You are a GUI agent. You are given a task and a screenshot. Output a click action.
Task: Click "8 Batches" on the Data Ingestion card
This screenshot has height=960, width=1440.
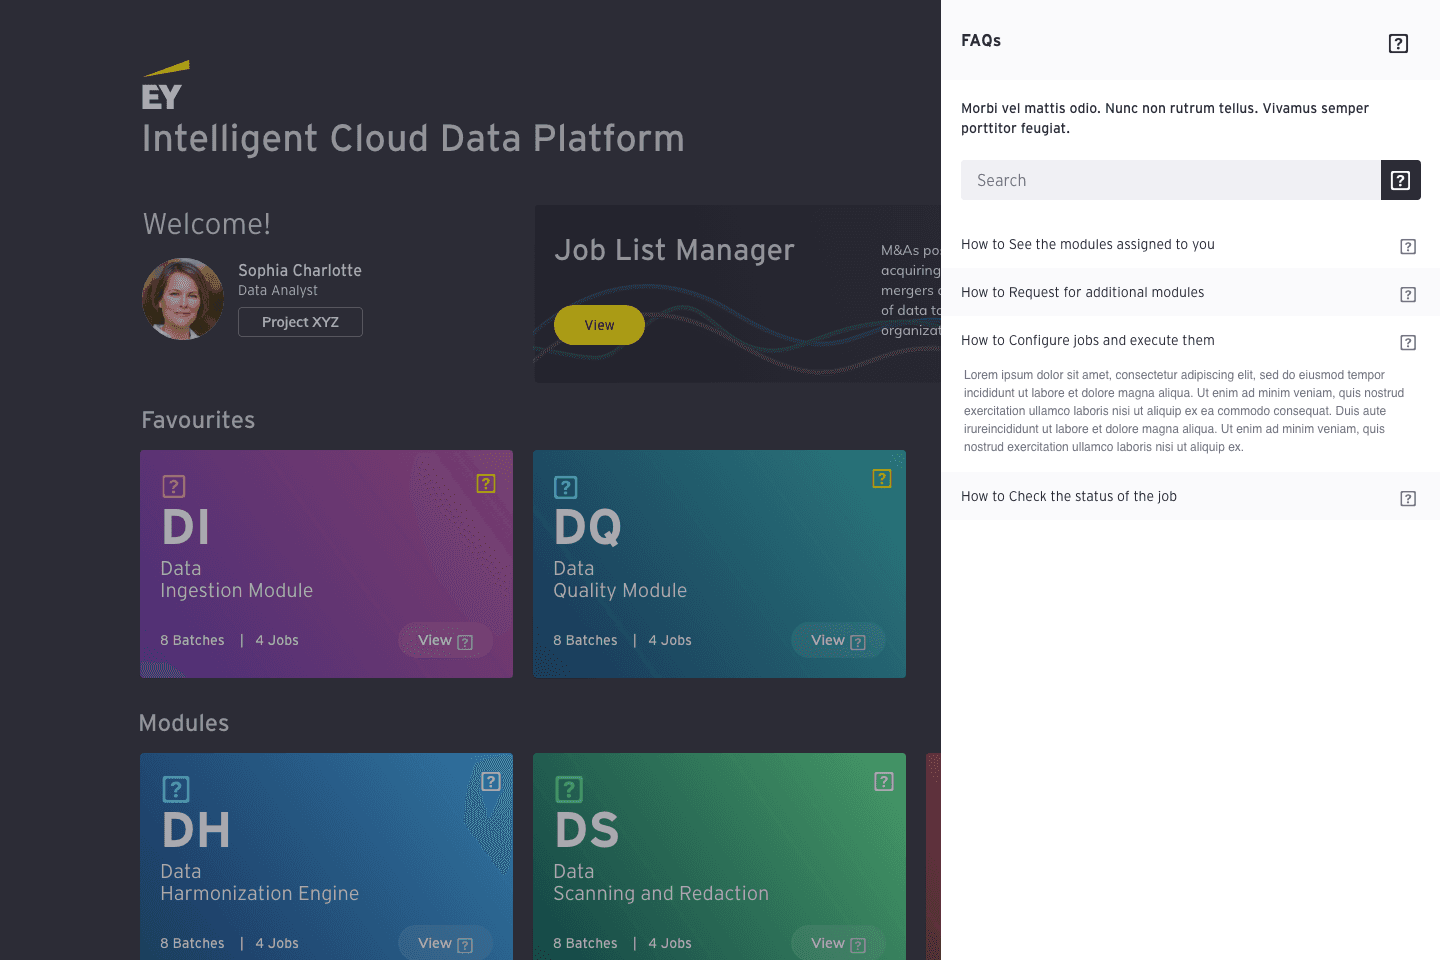(x=192, y=640)
